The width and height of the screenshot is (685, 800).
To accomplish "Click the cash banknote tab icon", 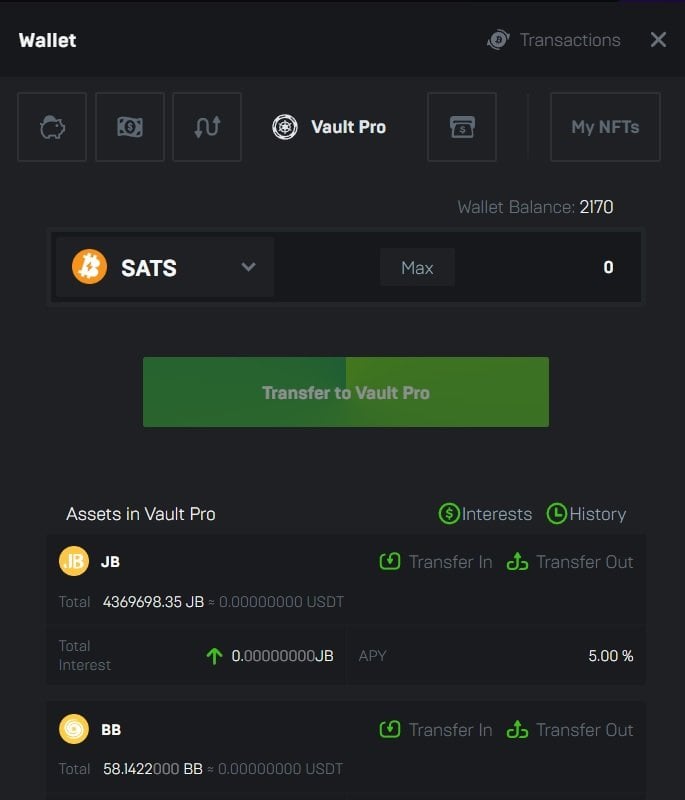I will [130, 127].
